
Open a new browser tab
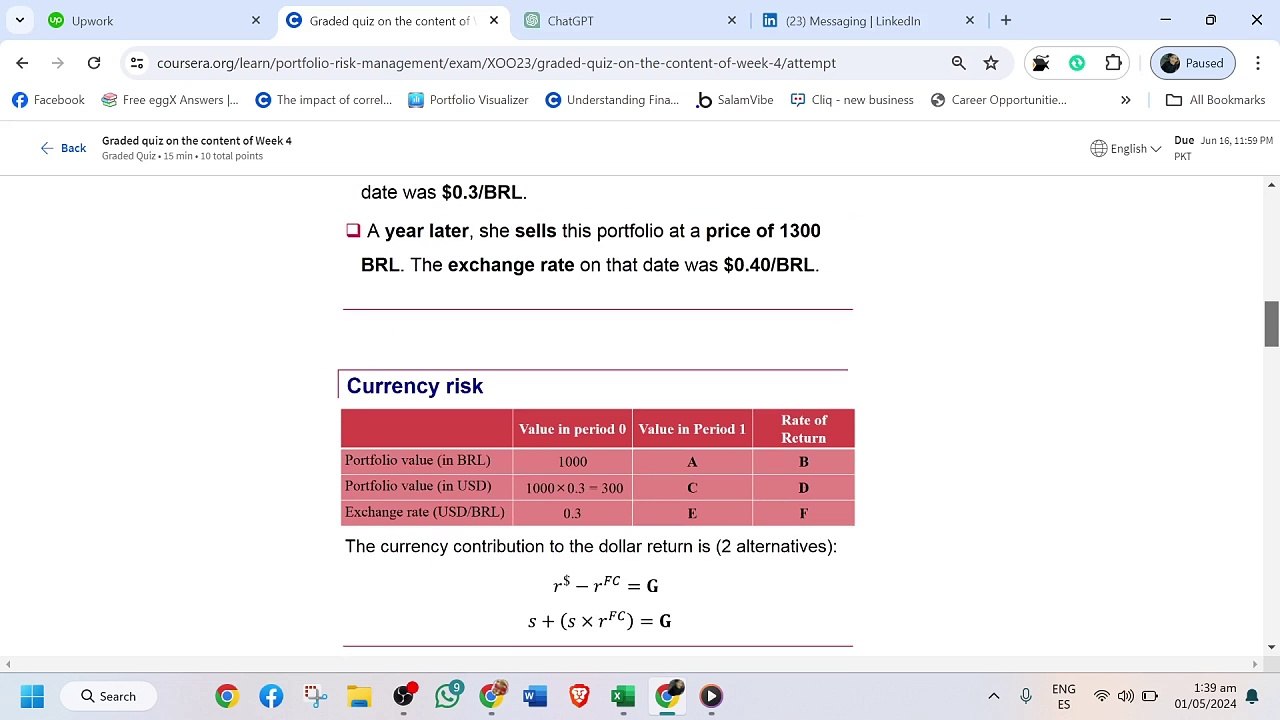click(1006, 20)
